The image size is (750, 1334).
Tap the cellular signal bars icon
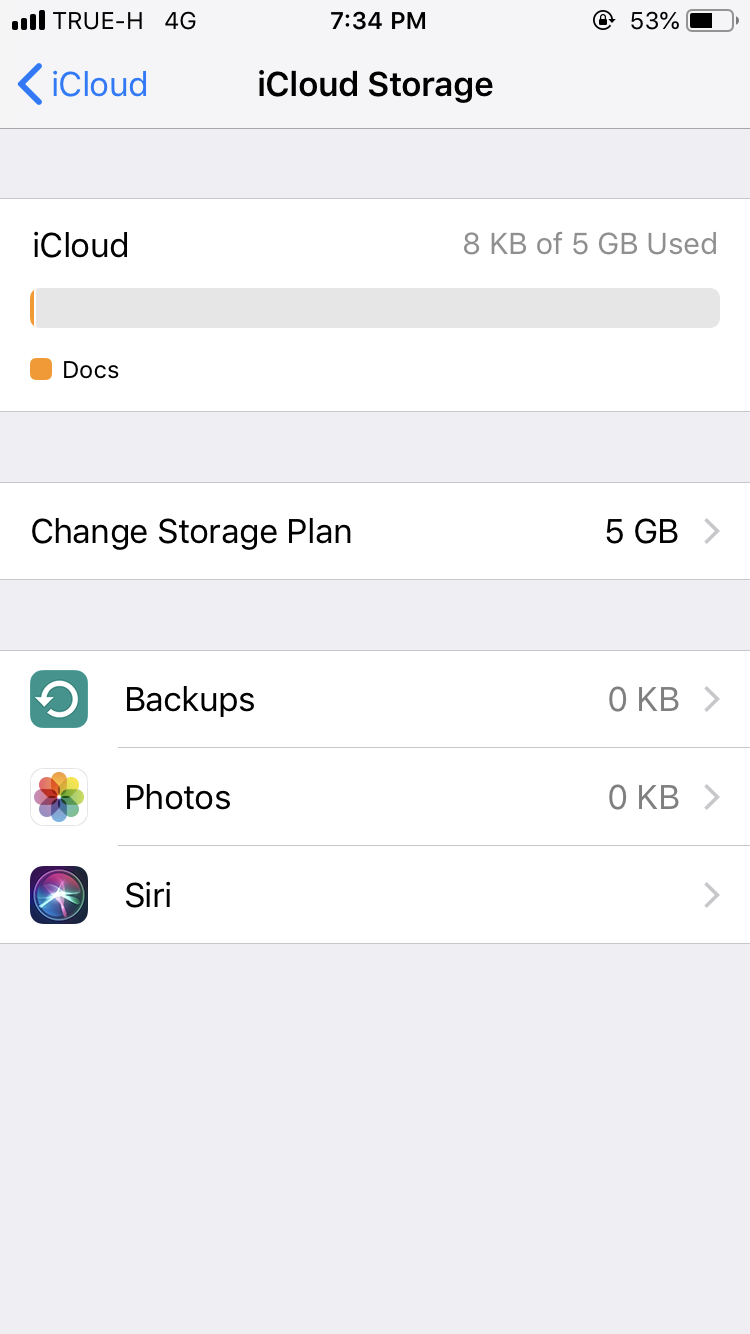pos(29,21)
